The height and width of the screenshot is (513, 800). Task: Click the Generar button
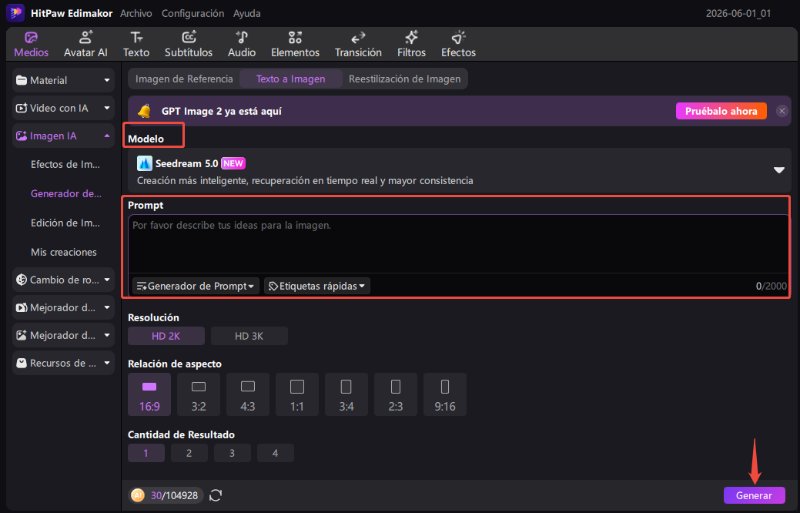coord(754,495)
